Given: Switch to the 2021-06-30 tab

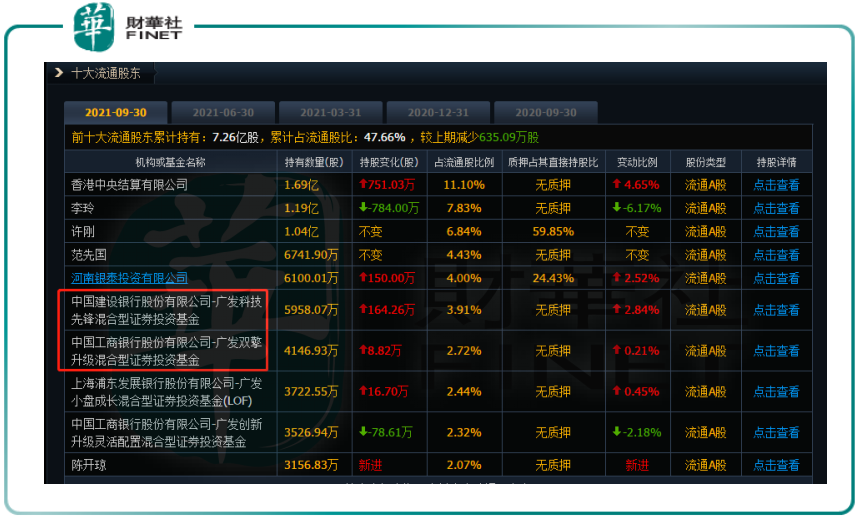Looking at the screenshot, I should 223,112.
